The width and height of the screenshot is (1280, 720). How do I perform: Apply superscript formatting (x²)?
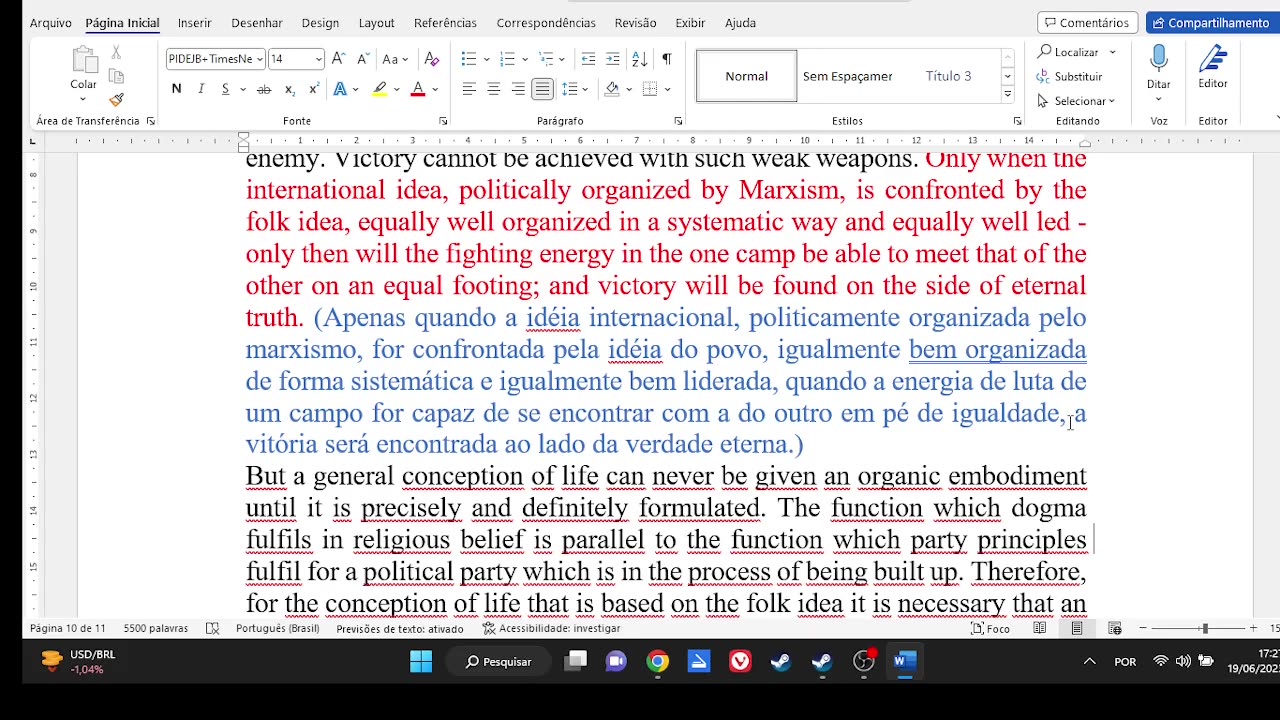click(313, 89)
